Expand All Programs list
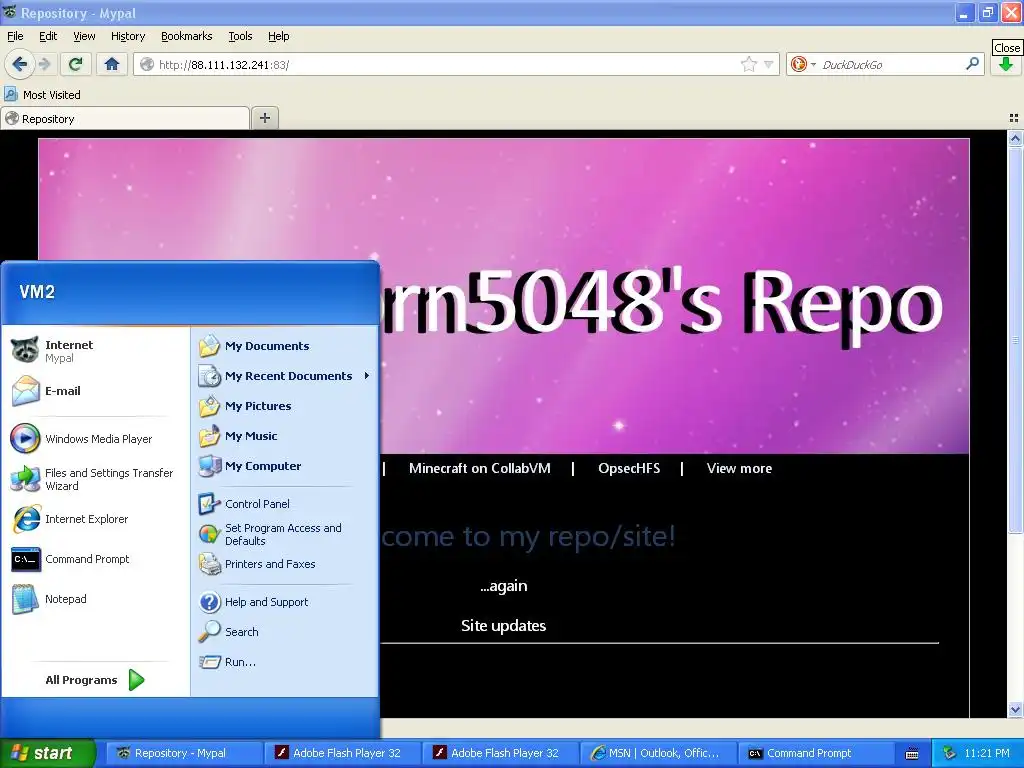Image resolution: width=1024 pixels, height=768 pixels. tap(95, 680)
